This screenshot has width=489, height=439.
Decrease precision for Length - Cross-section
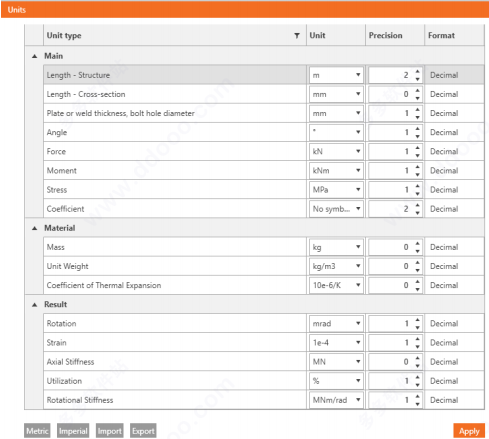(417, 98)
